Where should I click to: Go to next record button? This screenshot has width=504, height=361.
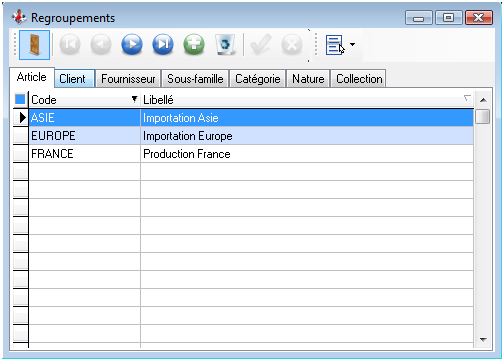point(132,44)
